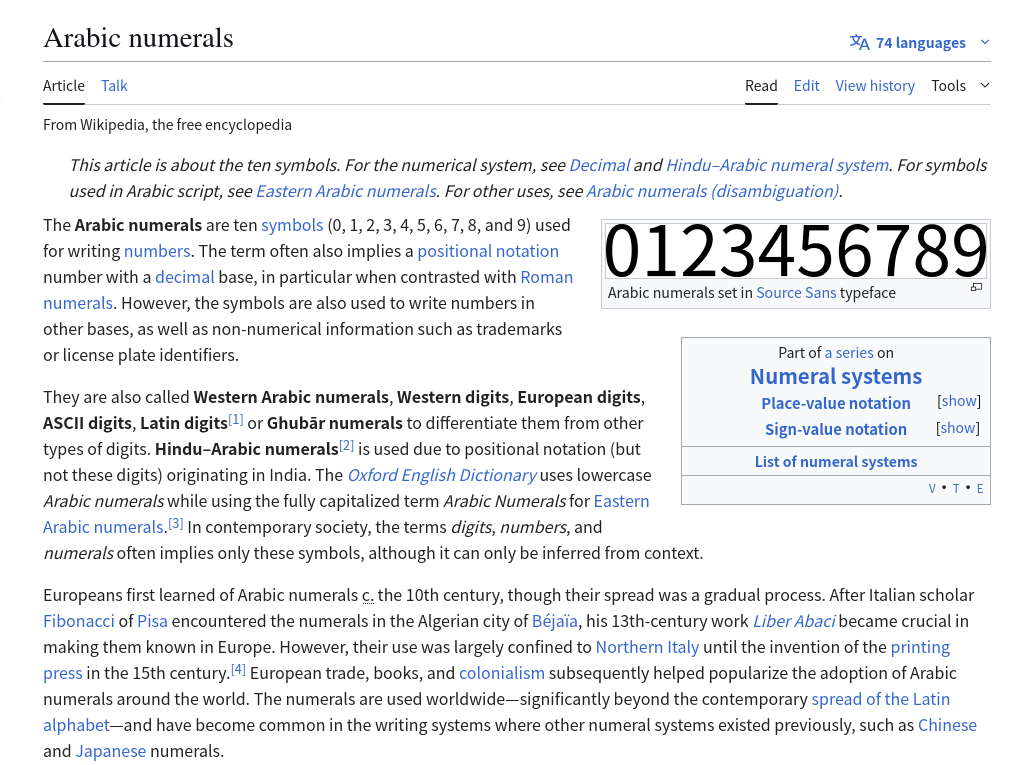Click the Article tab

pyautogui.click(x=64, y=86)
